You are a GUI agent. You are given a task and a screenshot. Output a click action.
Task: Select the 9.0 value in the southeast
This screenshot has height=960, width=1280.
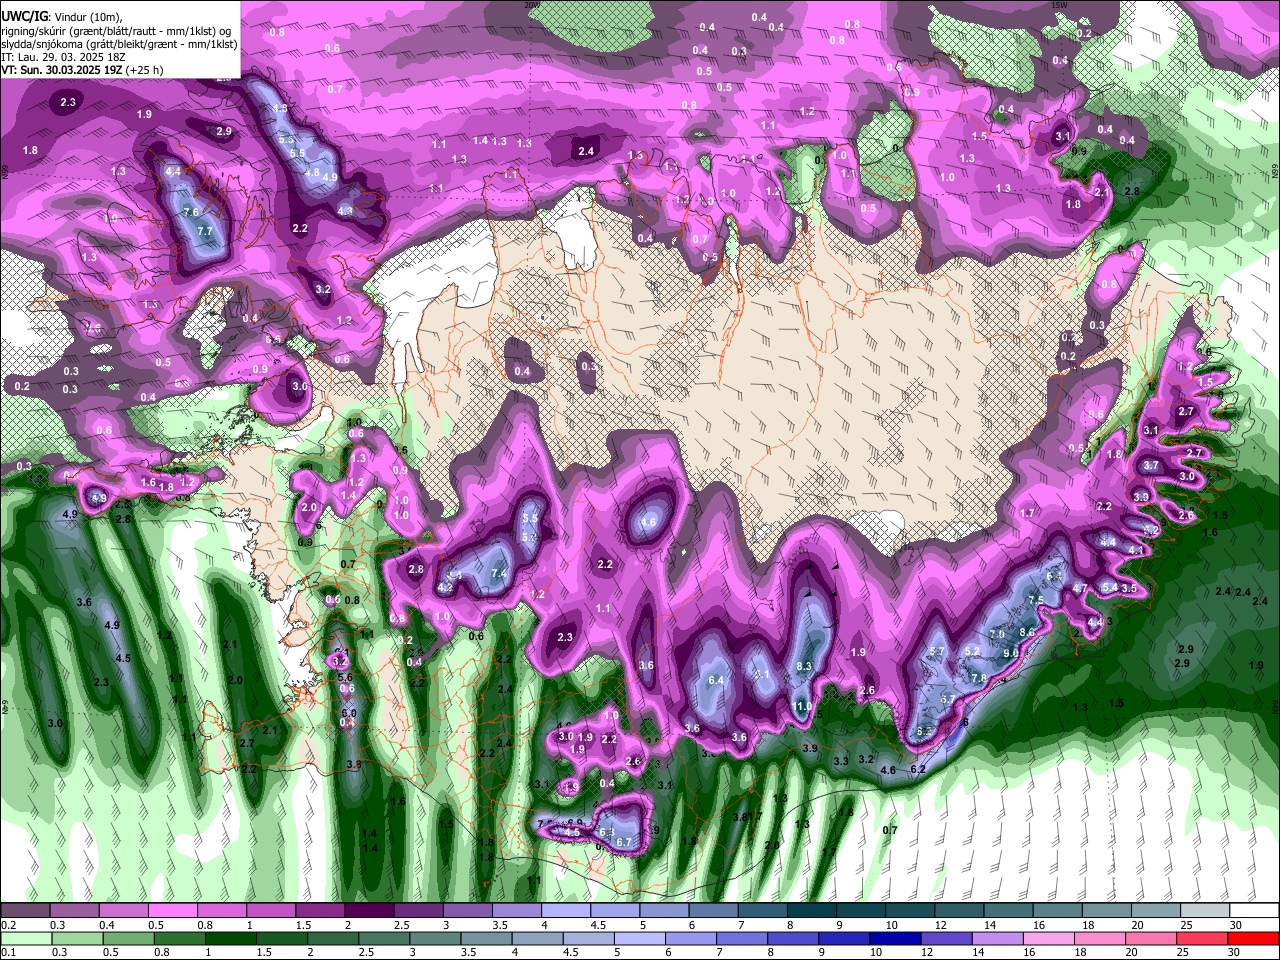coord(1011,653)
